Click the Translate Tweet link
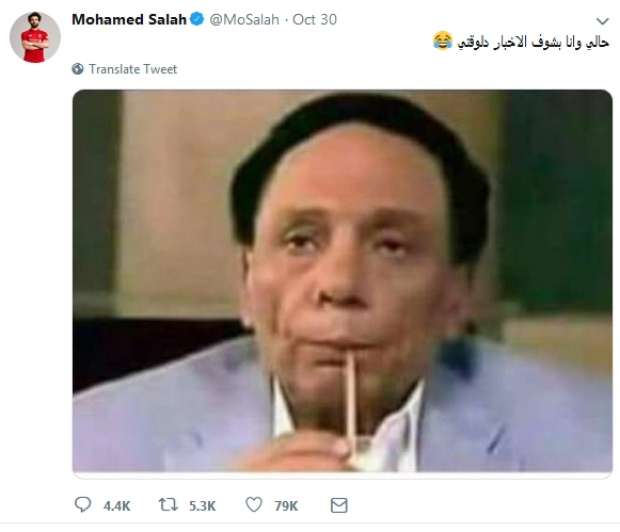This screenshot has height=532, width=620. point(133,69)
